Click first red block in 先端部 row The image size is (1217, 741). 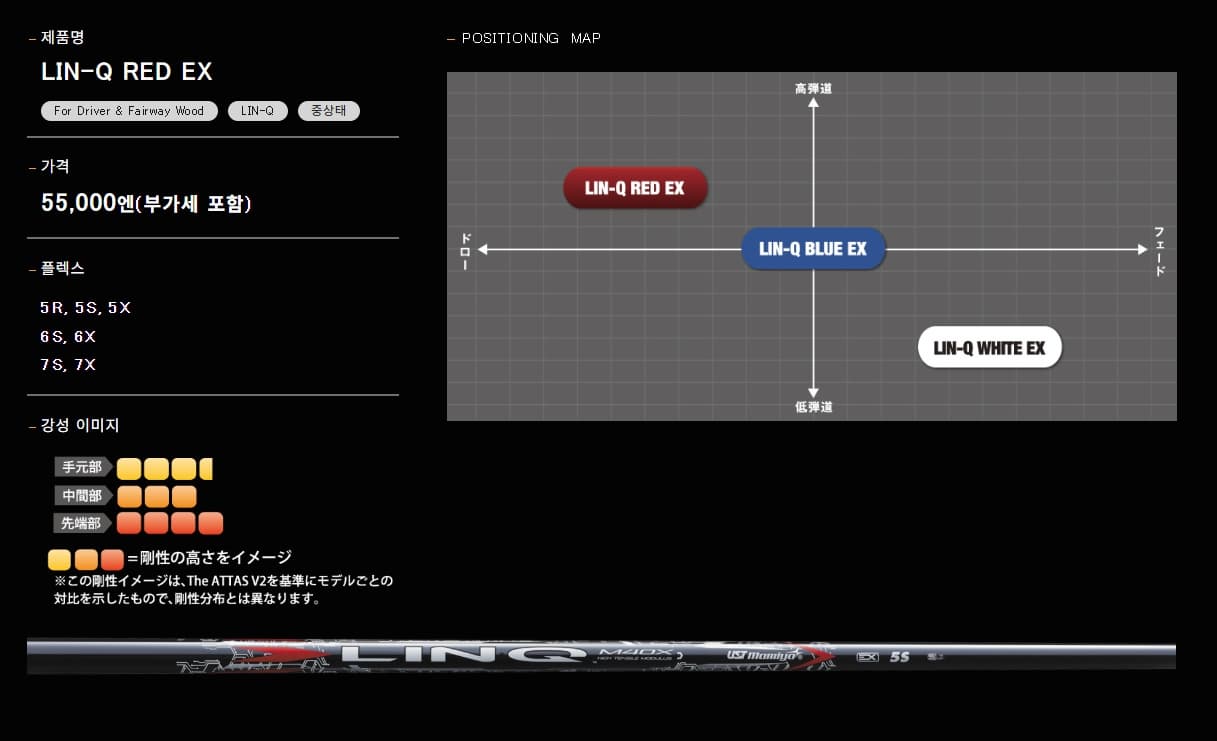129,523
